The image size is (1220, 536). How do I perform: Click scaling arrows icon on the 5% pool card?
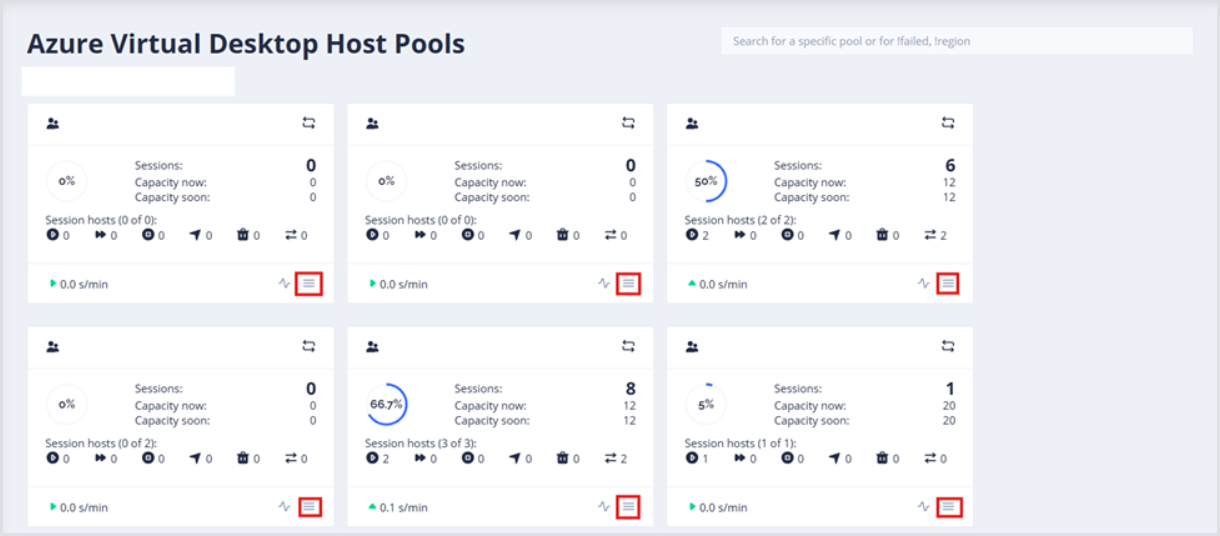click(x=948, y=347)
